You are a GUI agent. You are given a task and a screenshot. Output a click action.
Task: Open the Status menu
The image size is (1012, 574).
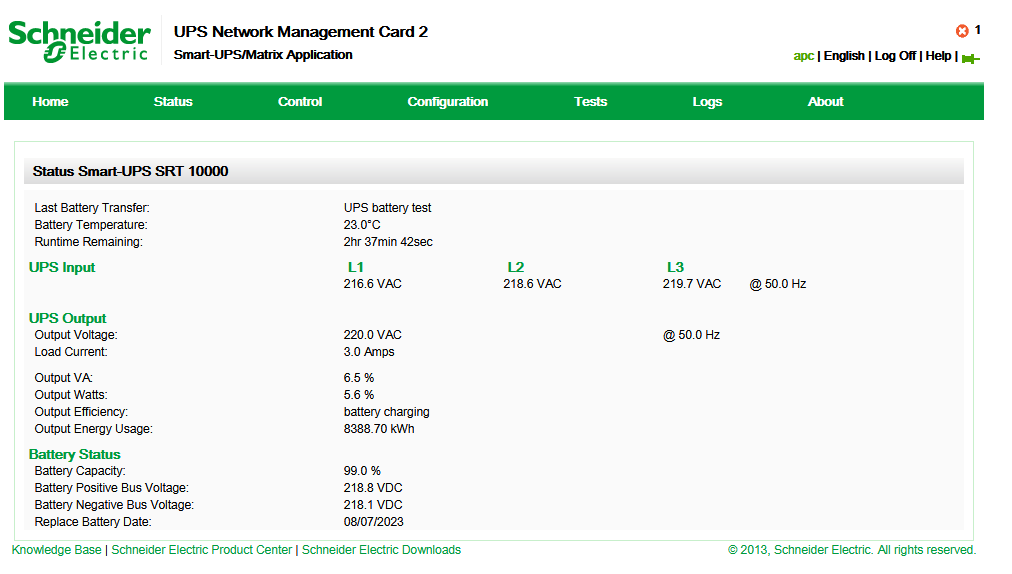[173, 101]
